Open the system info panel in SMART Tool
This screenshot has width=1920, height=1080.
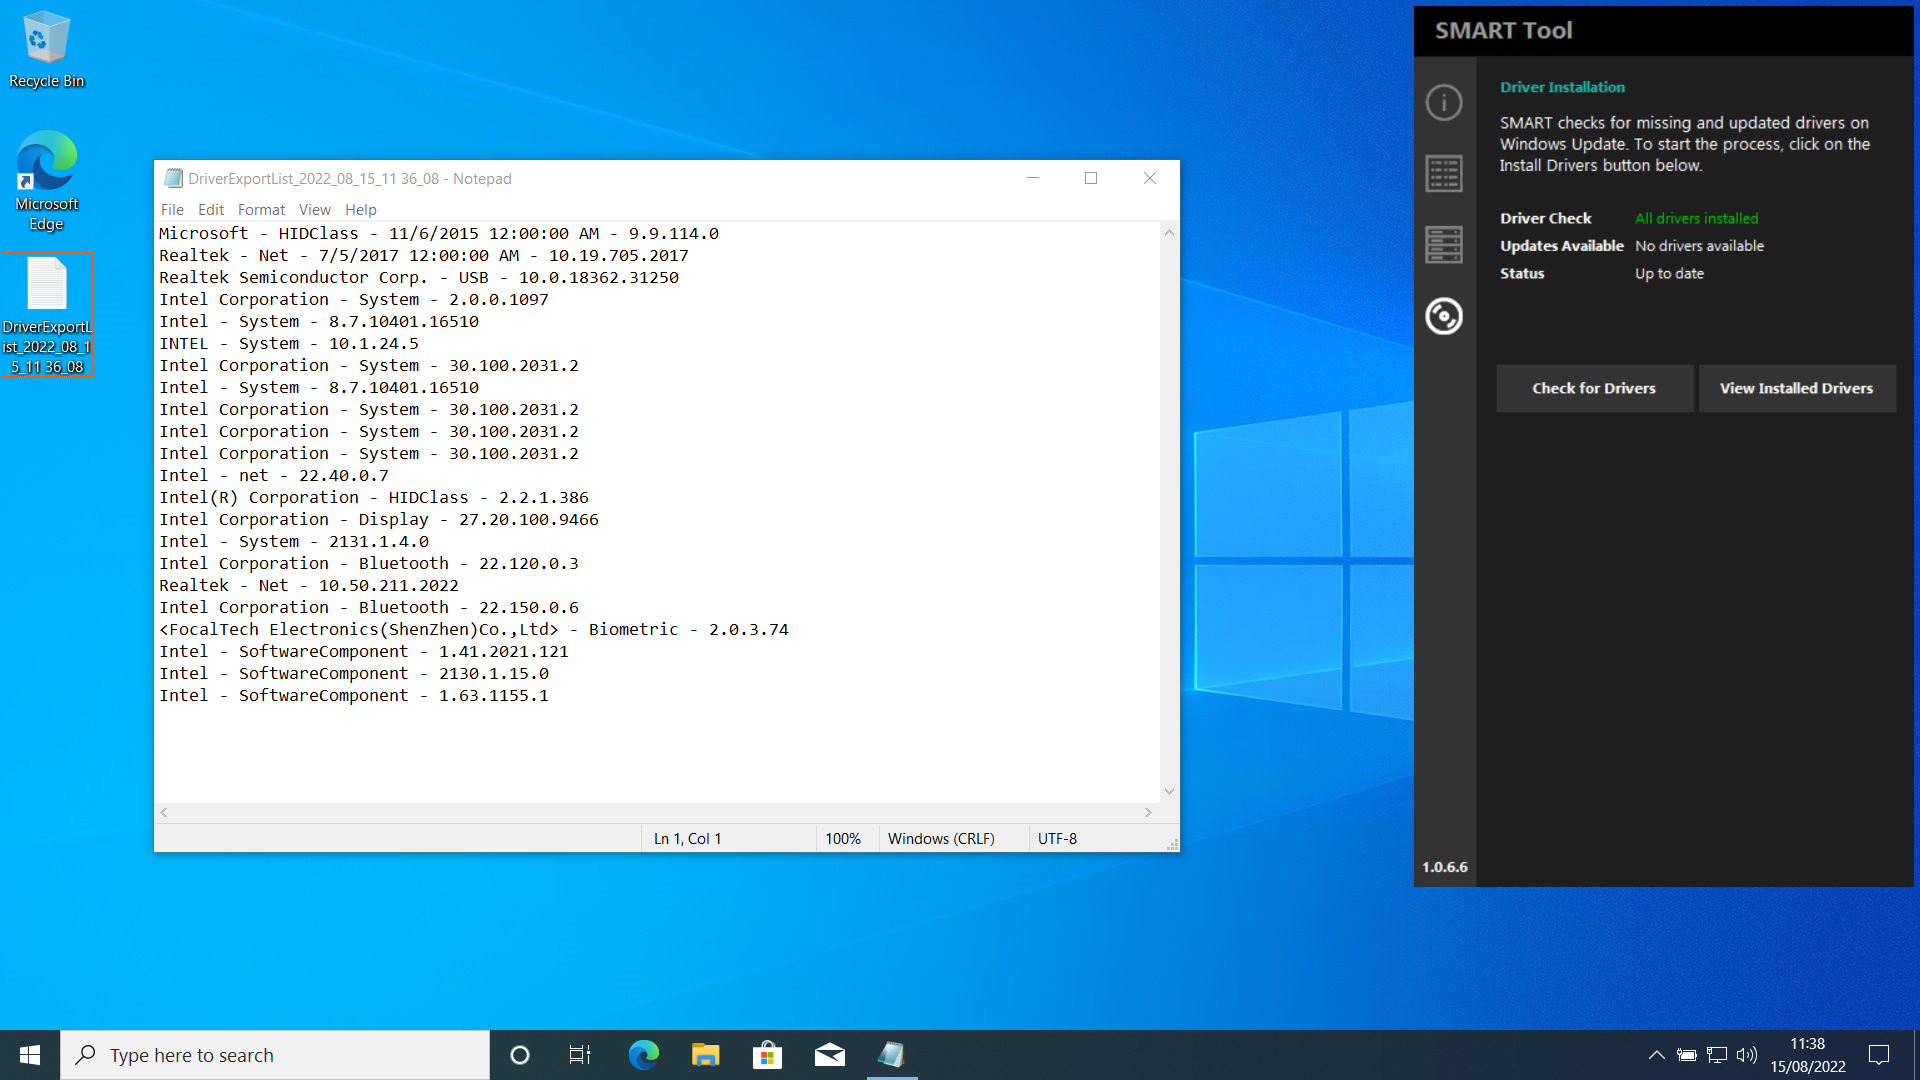coord(1444,101)
